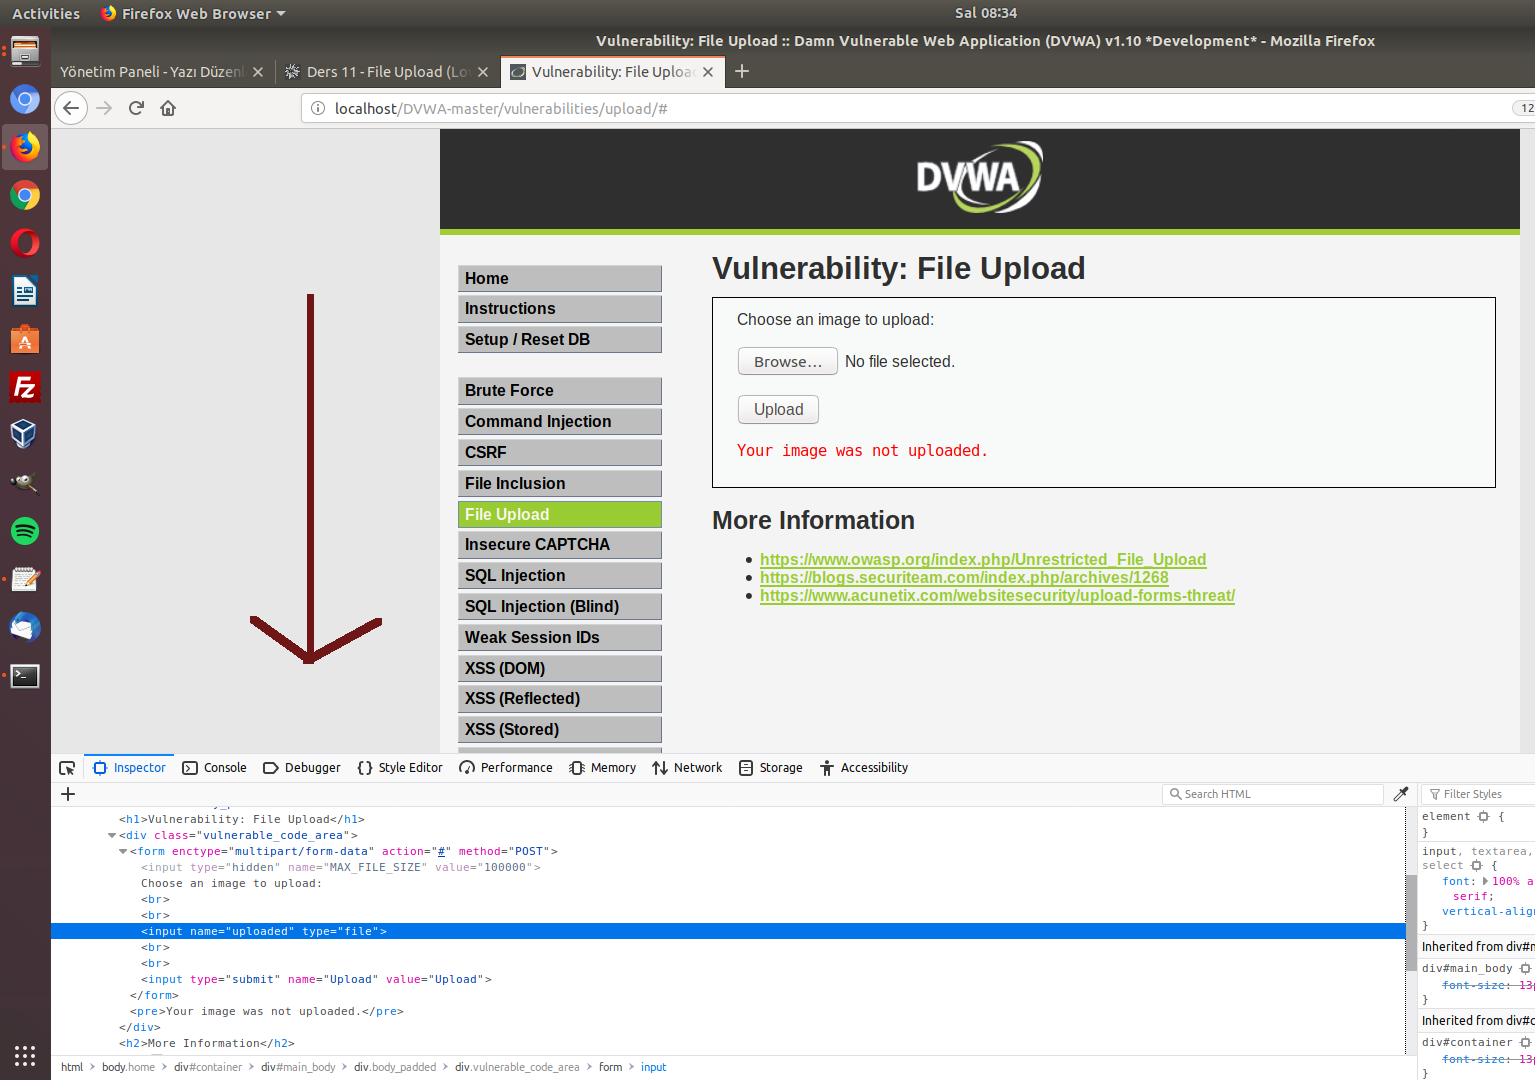Screen dimensions: 1535x1080
Task: Collapse the form element node
Action: (x=123, y=852)
